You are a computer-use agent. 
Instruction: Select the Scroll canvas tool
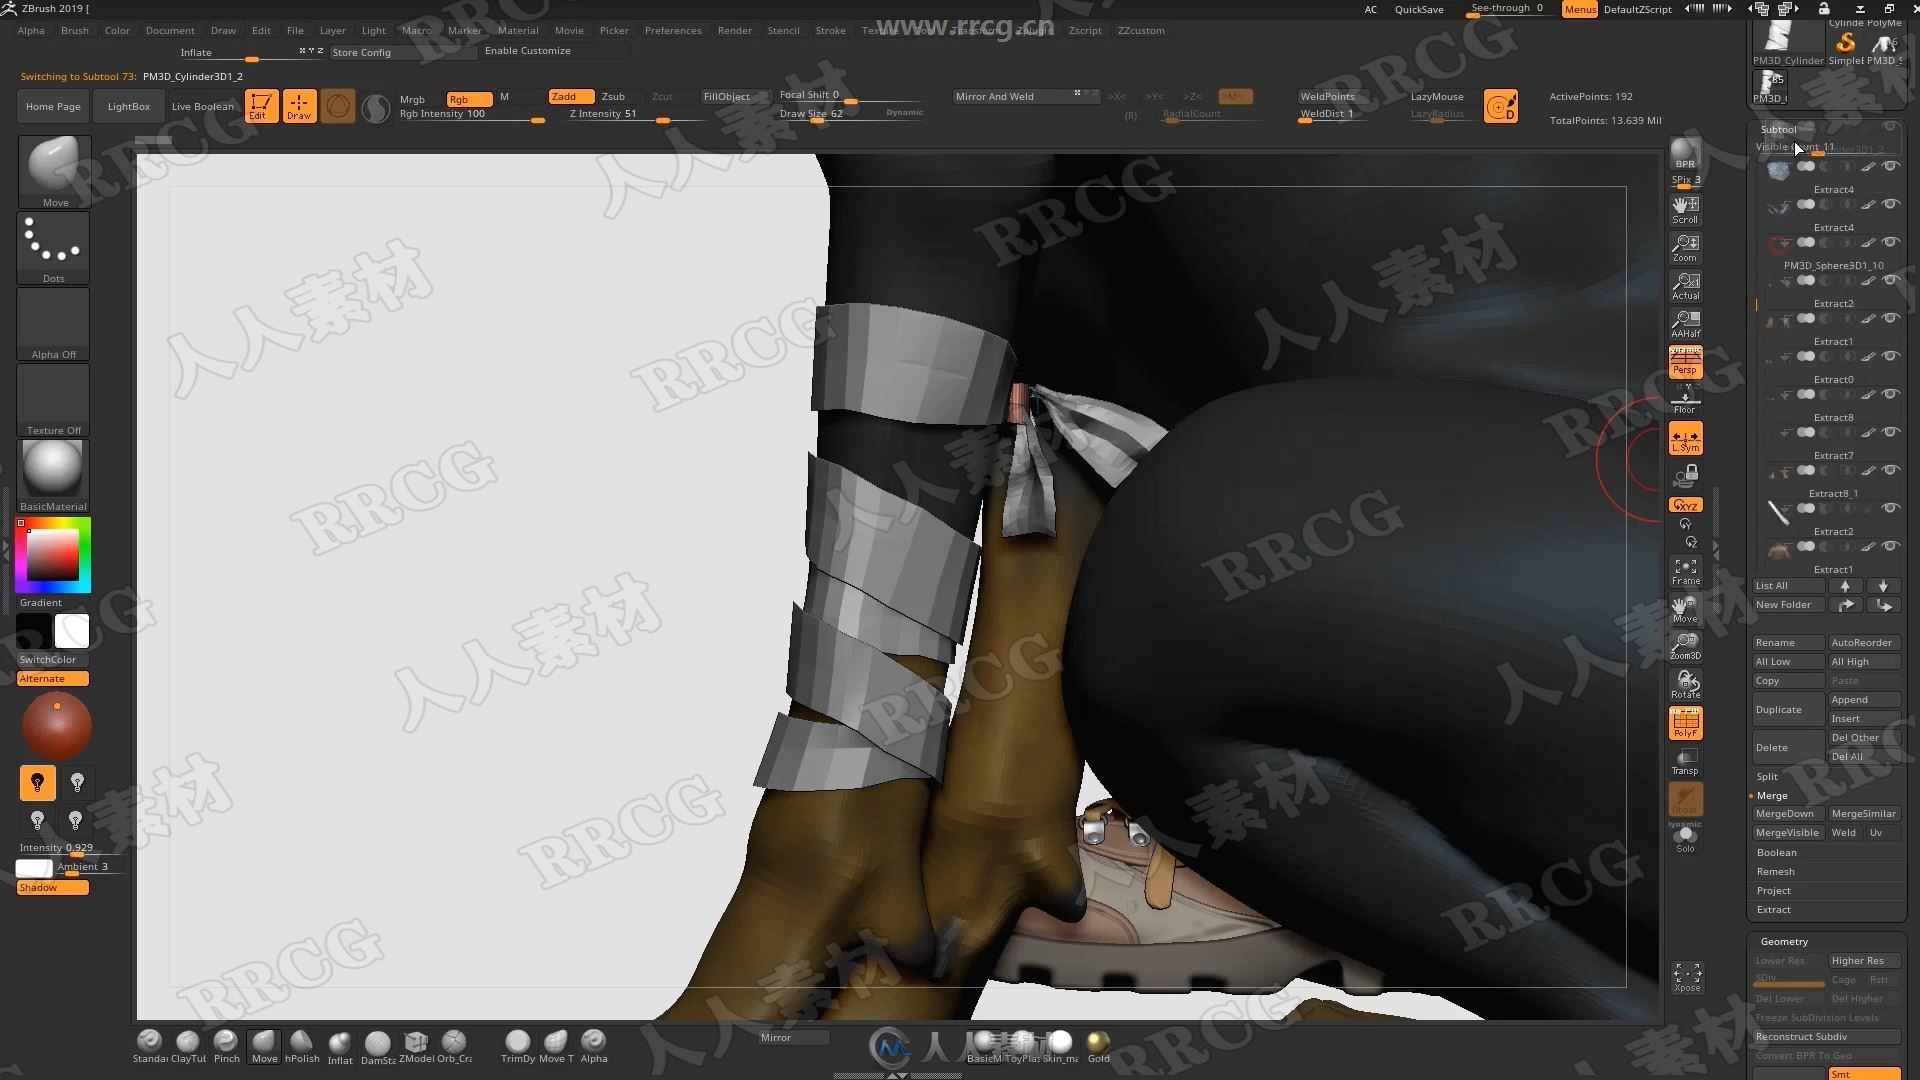coord(1685,210)
